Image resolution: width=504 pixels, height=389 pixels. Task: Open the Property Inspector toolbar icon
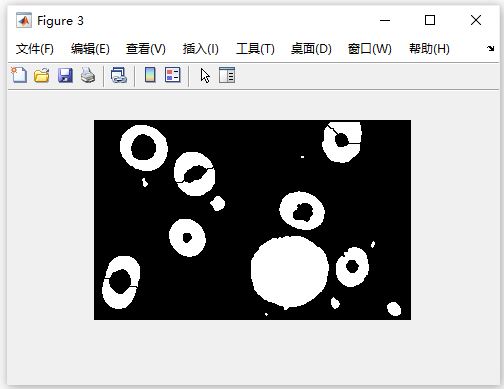point(227,75)
